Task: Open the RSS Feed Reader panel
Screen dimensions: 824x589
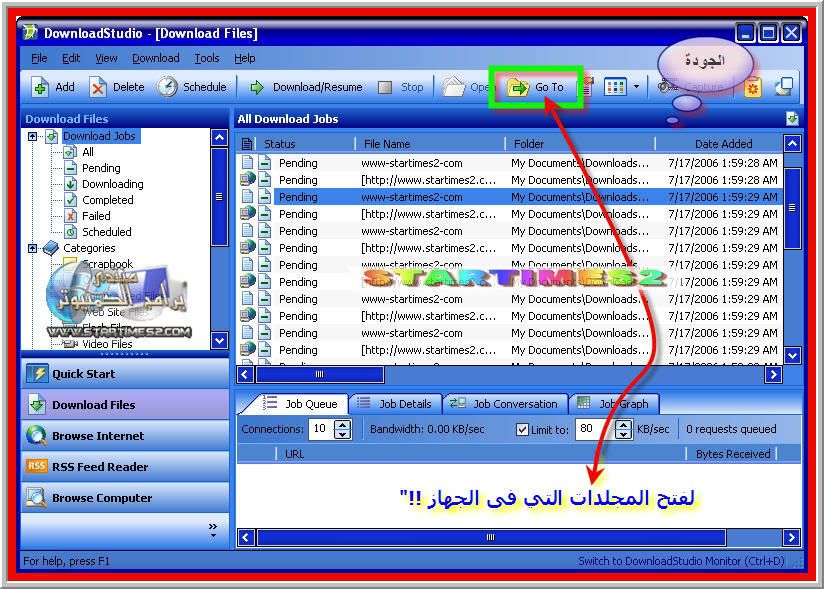Action: (x=125, y=467)
